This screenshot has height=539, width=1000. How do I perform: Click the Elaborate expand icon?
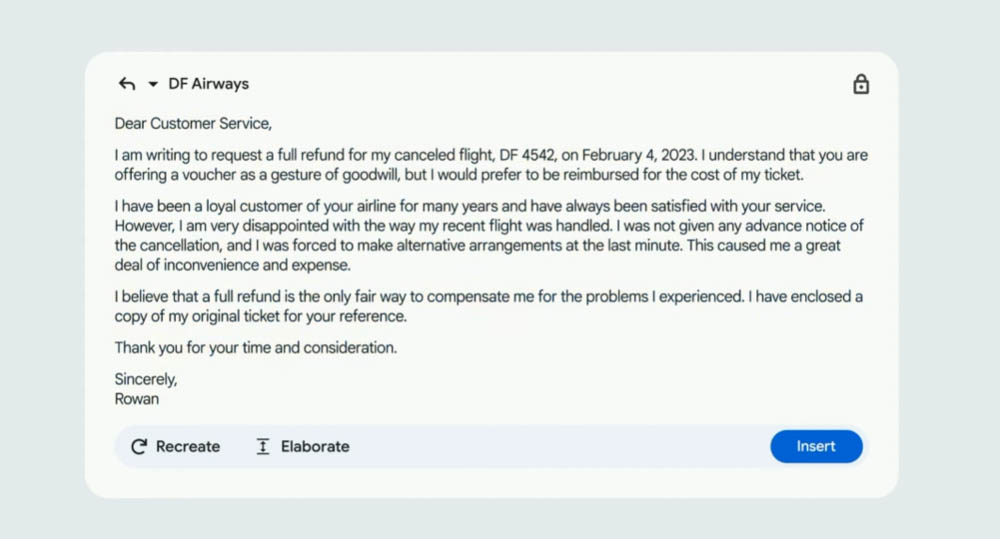click(x=263, y=447)
